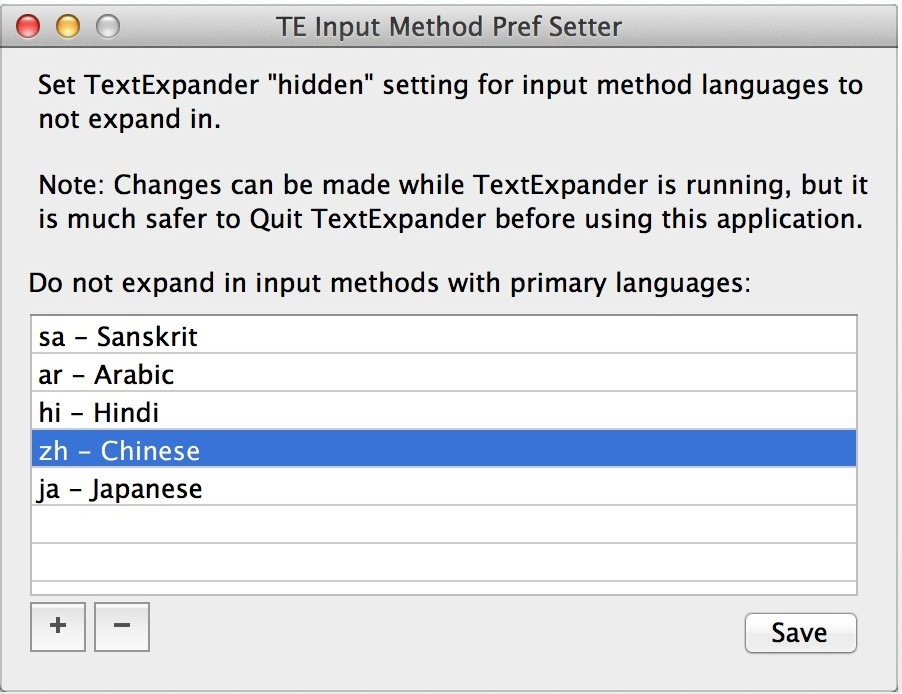
Task: Save the input method preferences
Action: [x=800, y=632]
